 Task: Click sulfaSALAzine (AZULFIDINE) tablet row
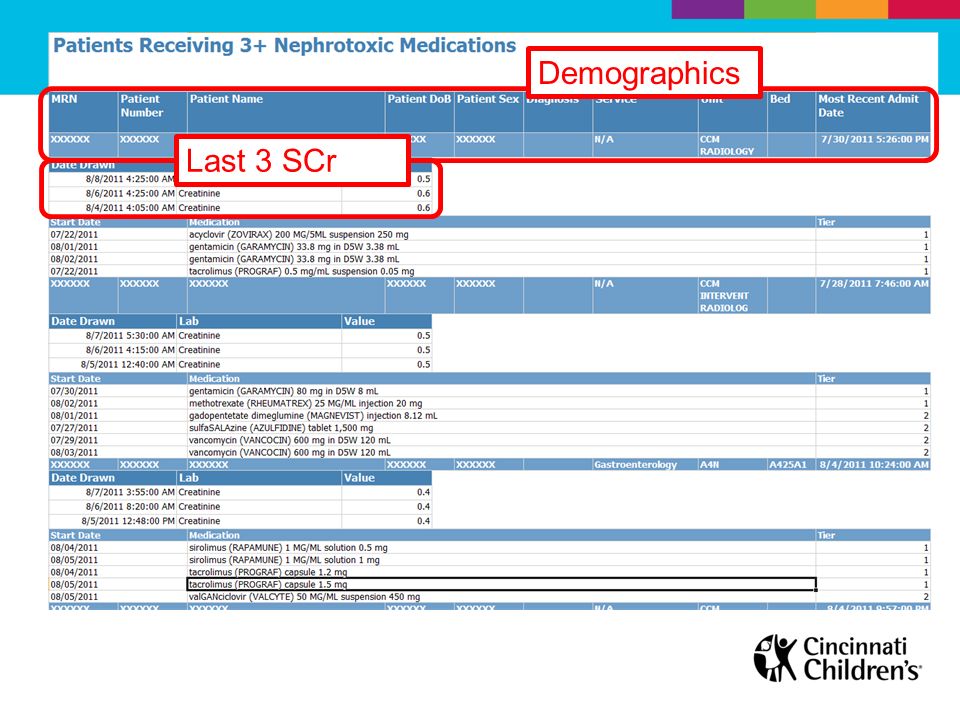(489, 428)
